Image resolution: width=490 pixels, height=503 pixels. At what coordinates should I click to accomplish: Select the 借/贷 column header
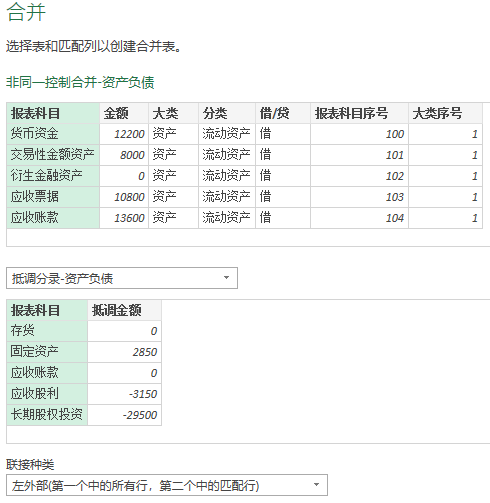[283, 113]
